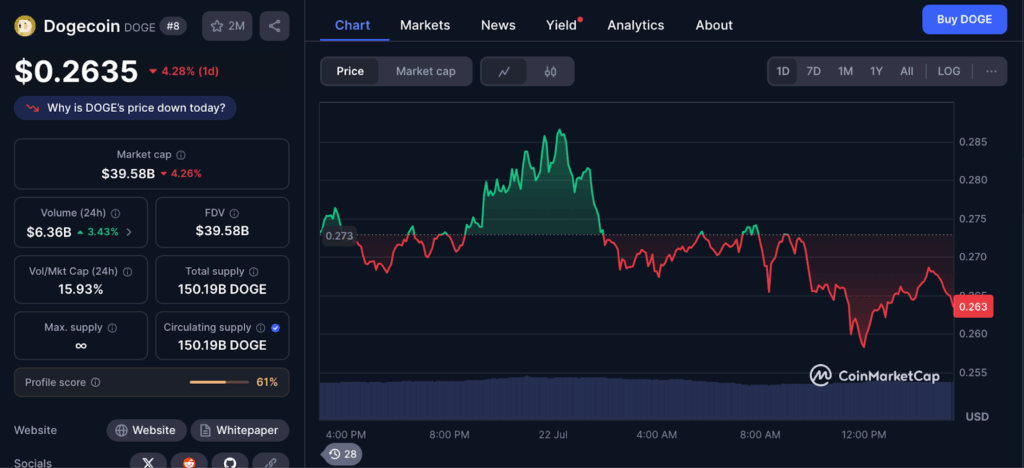Open the X (Twitter) social link
1024x468 pixels.
(x=148, y=462)
